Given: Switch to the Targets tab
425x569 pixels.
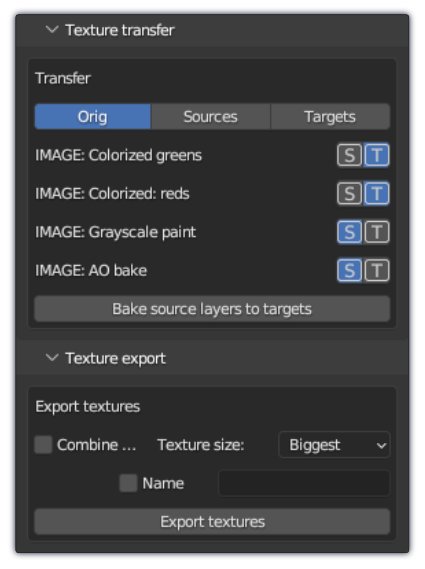Looking at the screenshot, I should 330,117.
